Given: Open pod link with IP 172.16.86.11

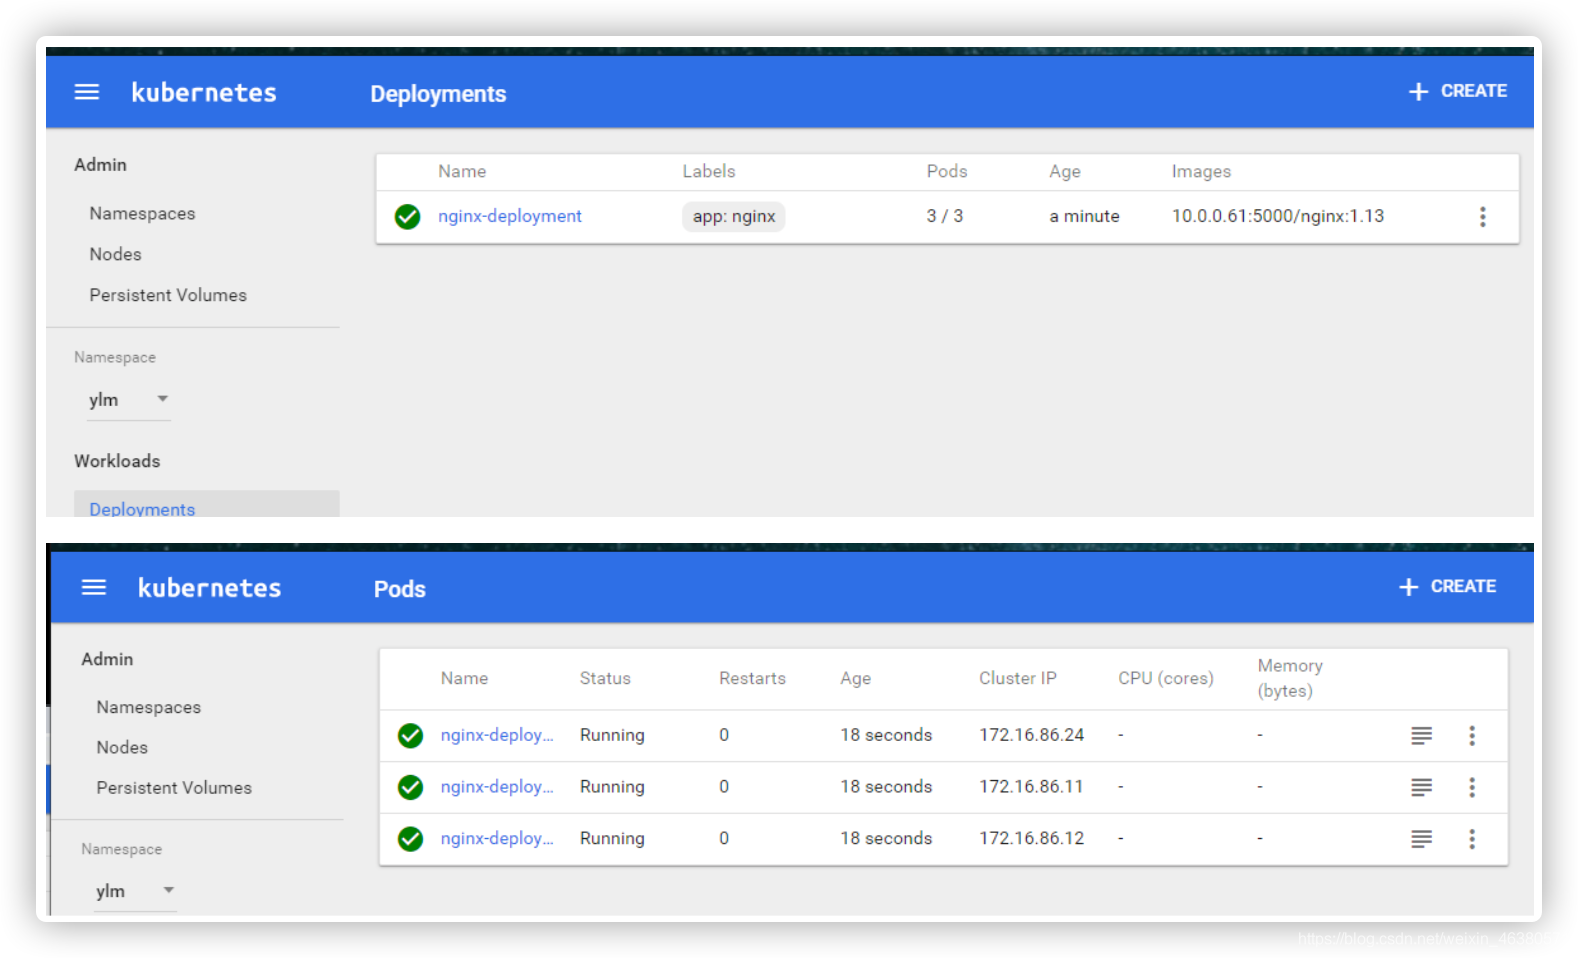Looking at the screenshot, I should pyautogui.click(x=497, y=787).
